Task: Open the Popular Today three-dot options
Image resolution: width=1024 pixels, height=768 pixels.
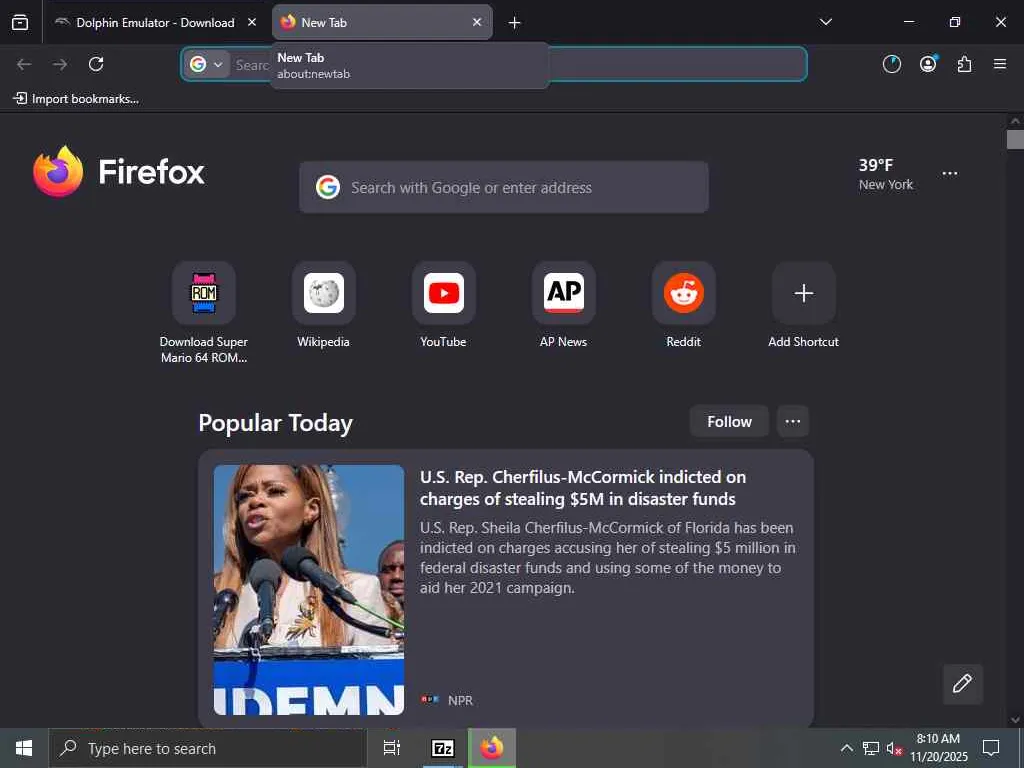Action: tap(793, 422)
